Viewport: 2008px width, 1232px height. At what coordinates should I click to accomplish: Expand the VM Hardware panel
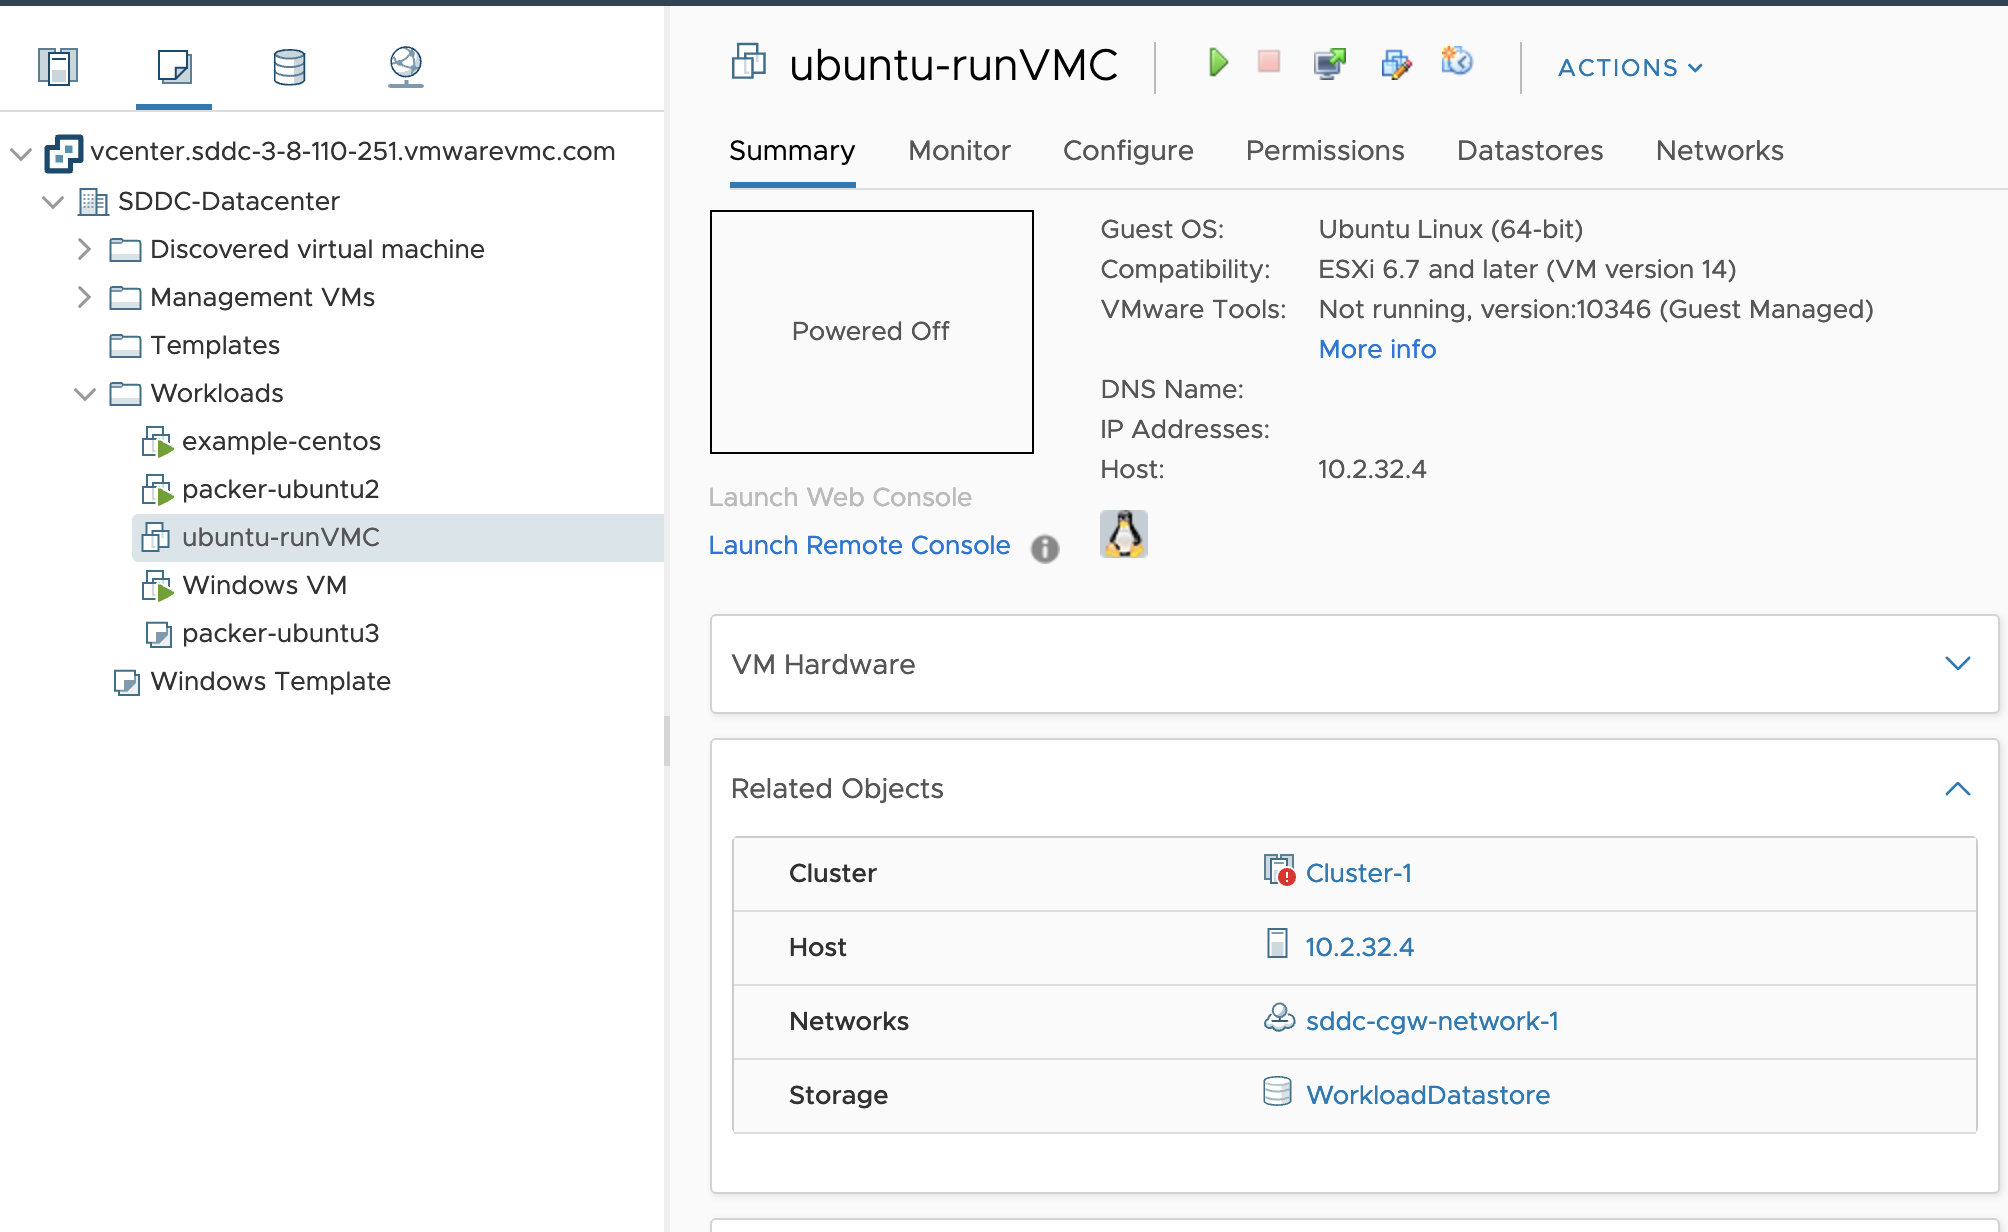point(1957,664)
